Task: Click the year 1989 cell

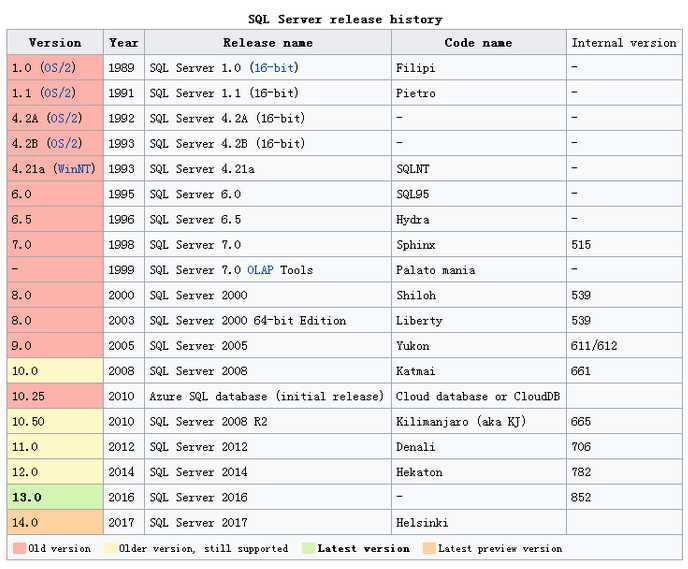Action: [x=124, y=68]
